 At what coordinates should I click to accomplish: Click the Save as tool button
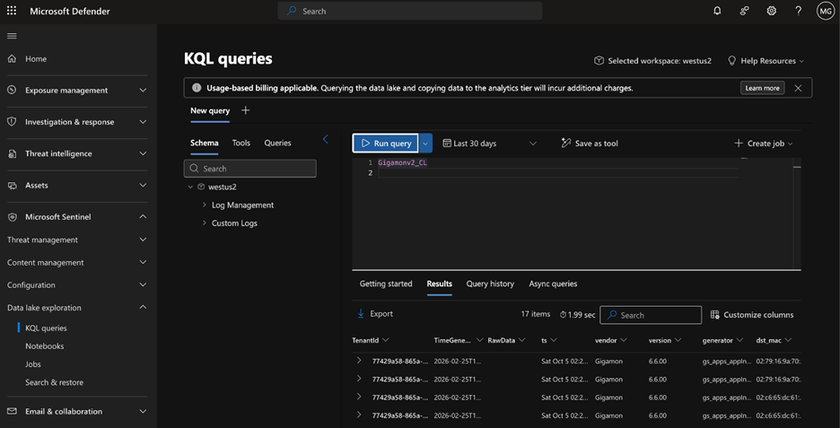pos(589,143)
